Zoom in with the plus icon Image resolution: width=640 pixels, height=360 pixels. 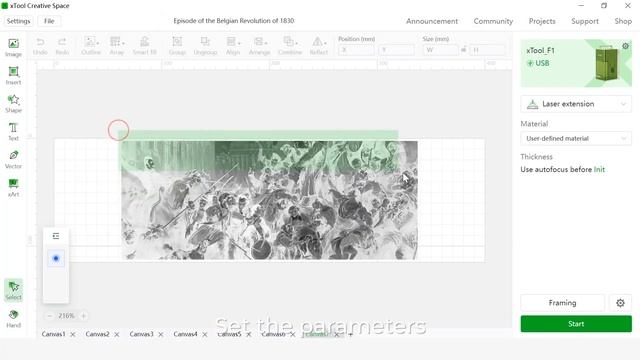click(x=83, y=316)
